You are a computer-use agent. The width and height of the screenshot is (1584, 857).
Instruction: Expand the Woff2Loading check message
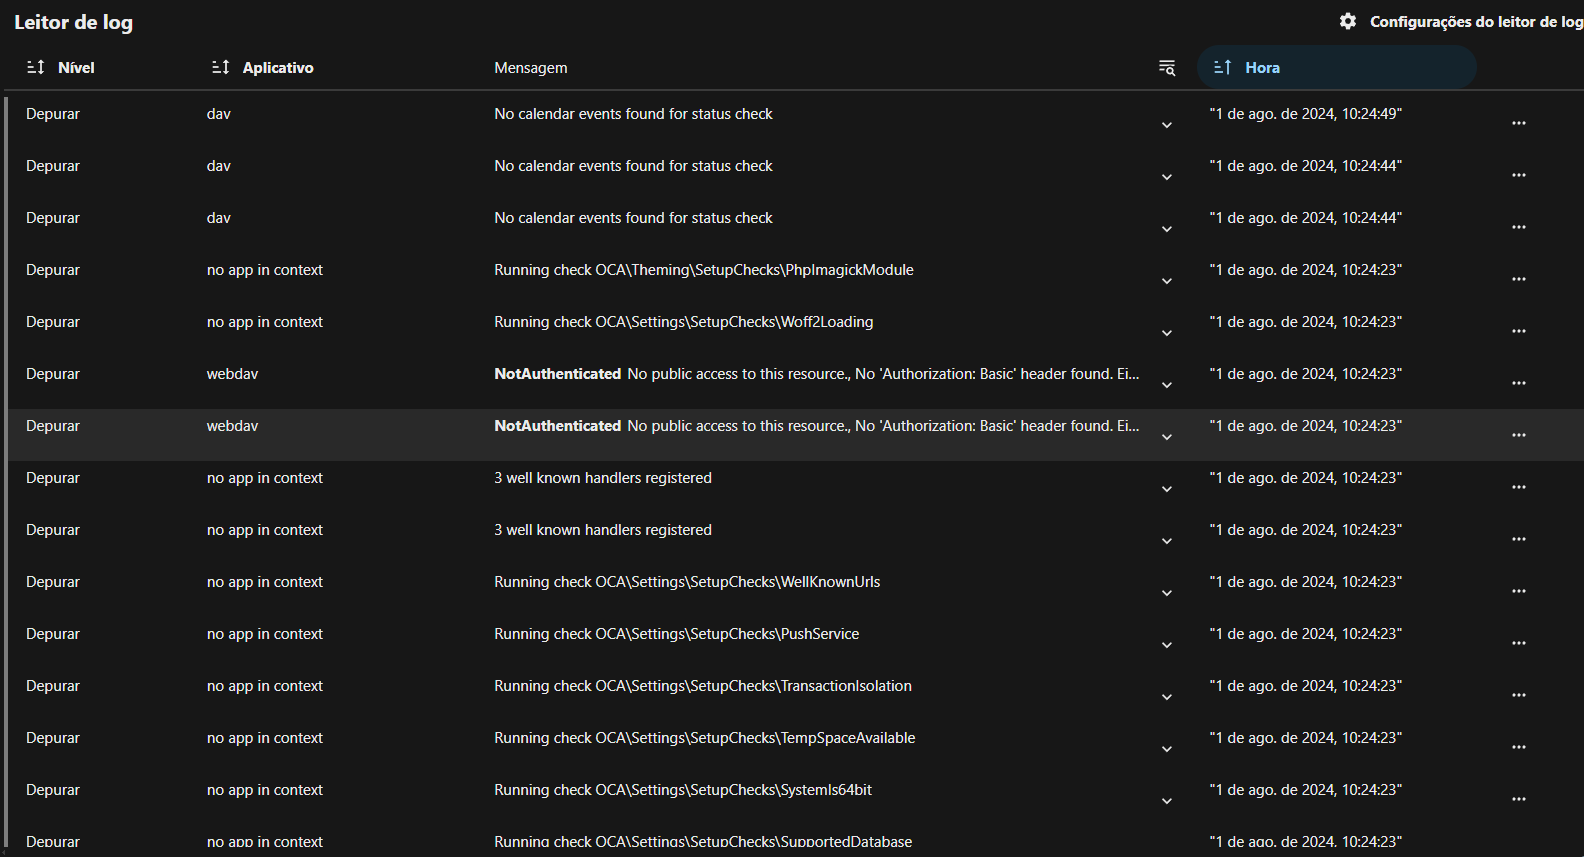1166,333
